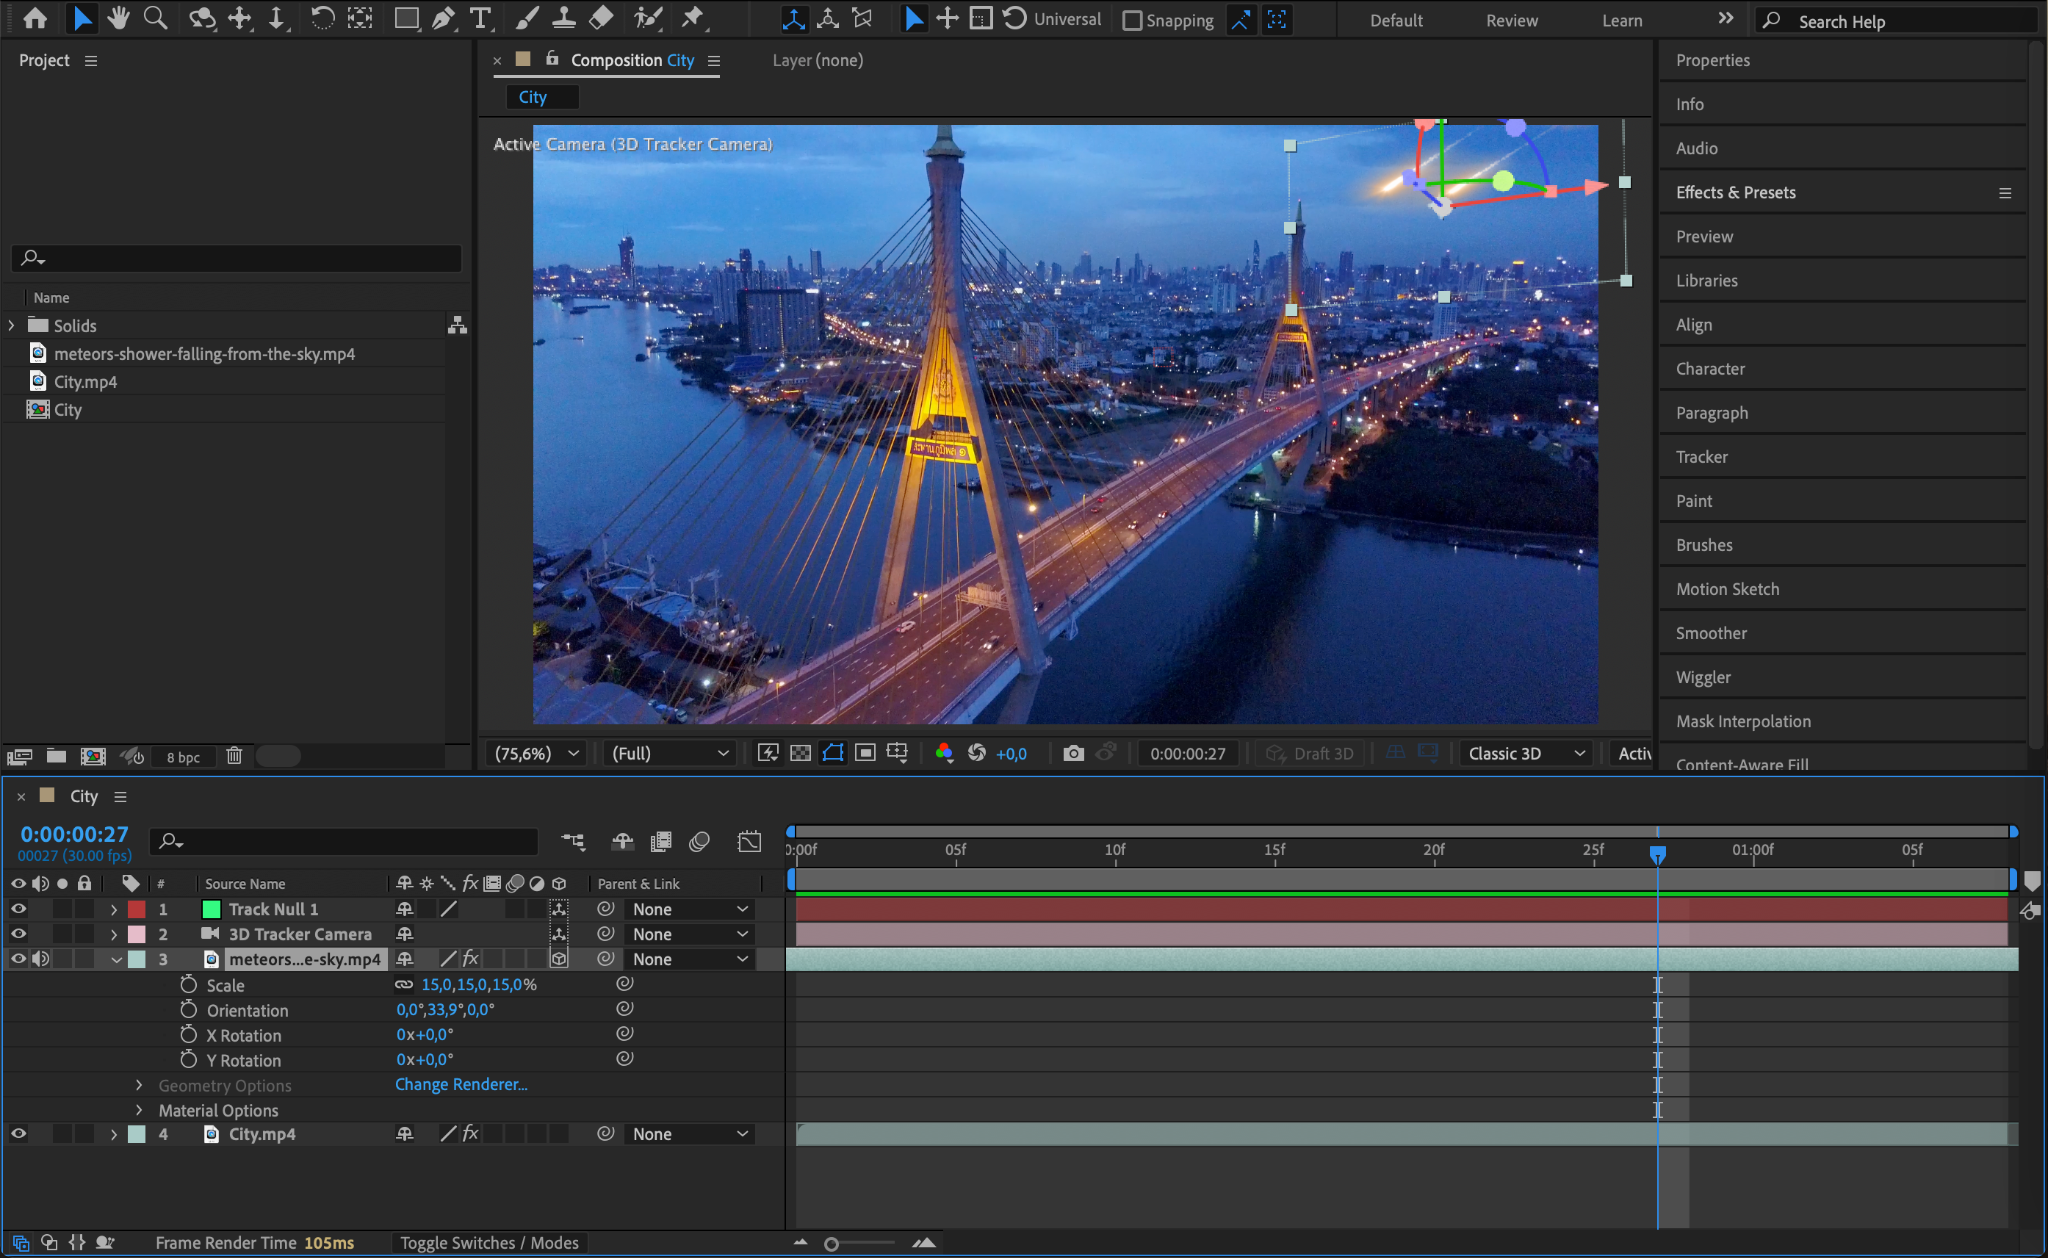Select the Puppet Pin tool
The image size is (2048, 1258).
[692, 18]
